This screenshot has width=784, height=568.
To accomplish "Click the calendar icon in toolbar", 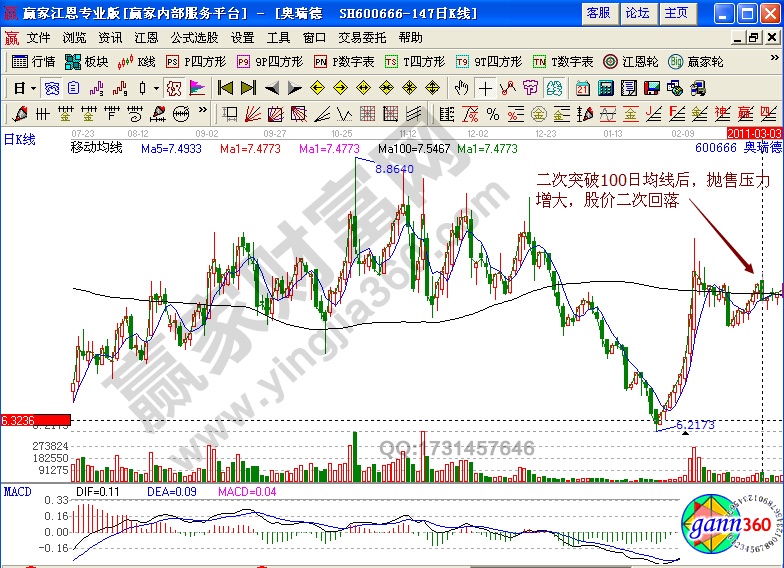I will point(582,87).
